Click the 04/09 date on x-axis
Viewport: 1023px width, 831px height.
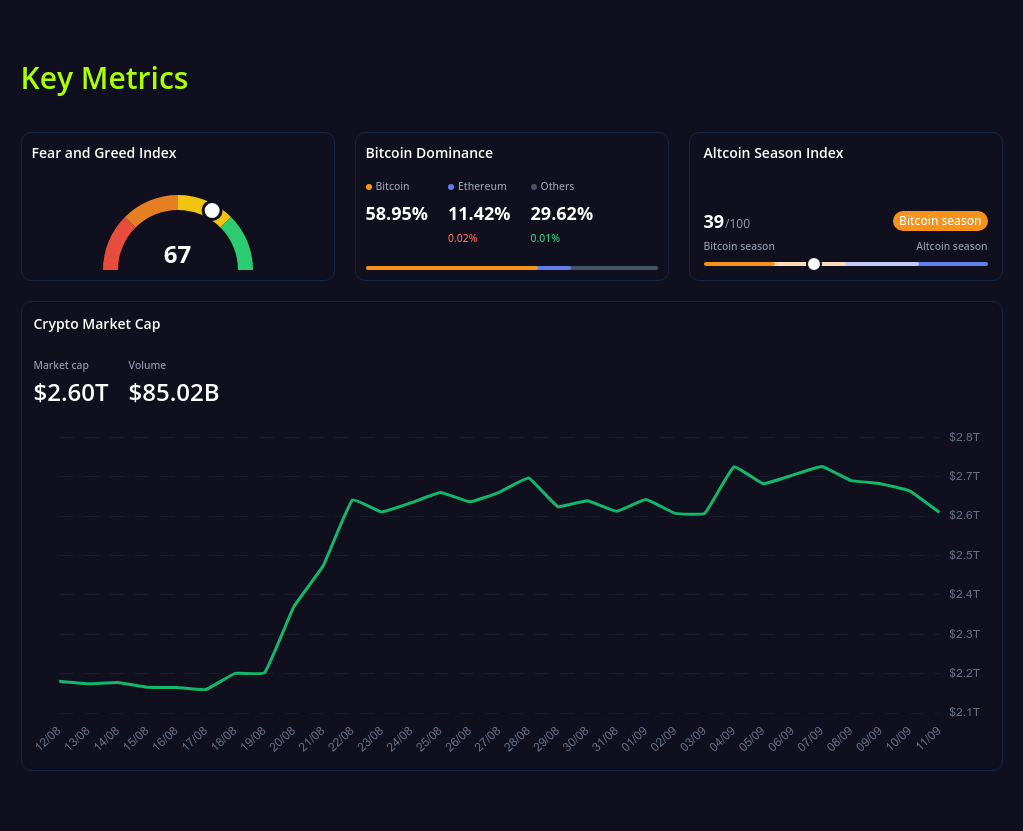723,738
